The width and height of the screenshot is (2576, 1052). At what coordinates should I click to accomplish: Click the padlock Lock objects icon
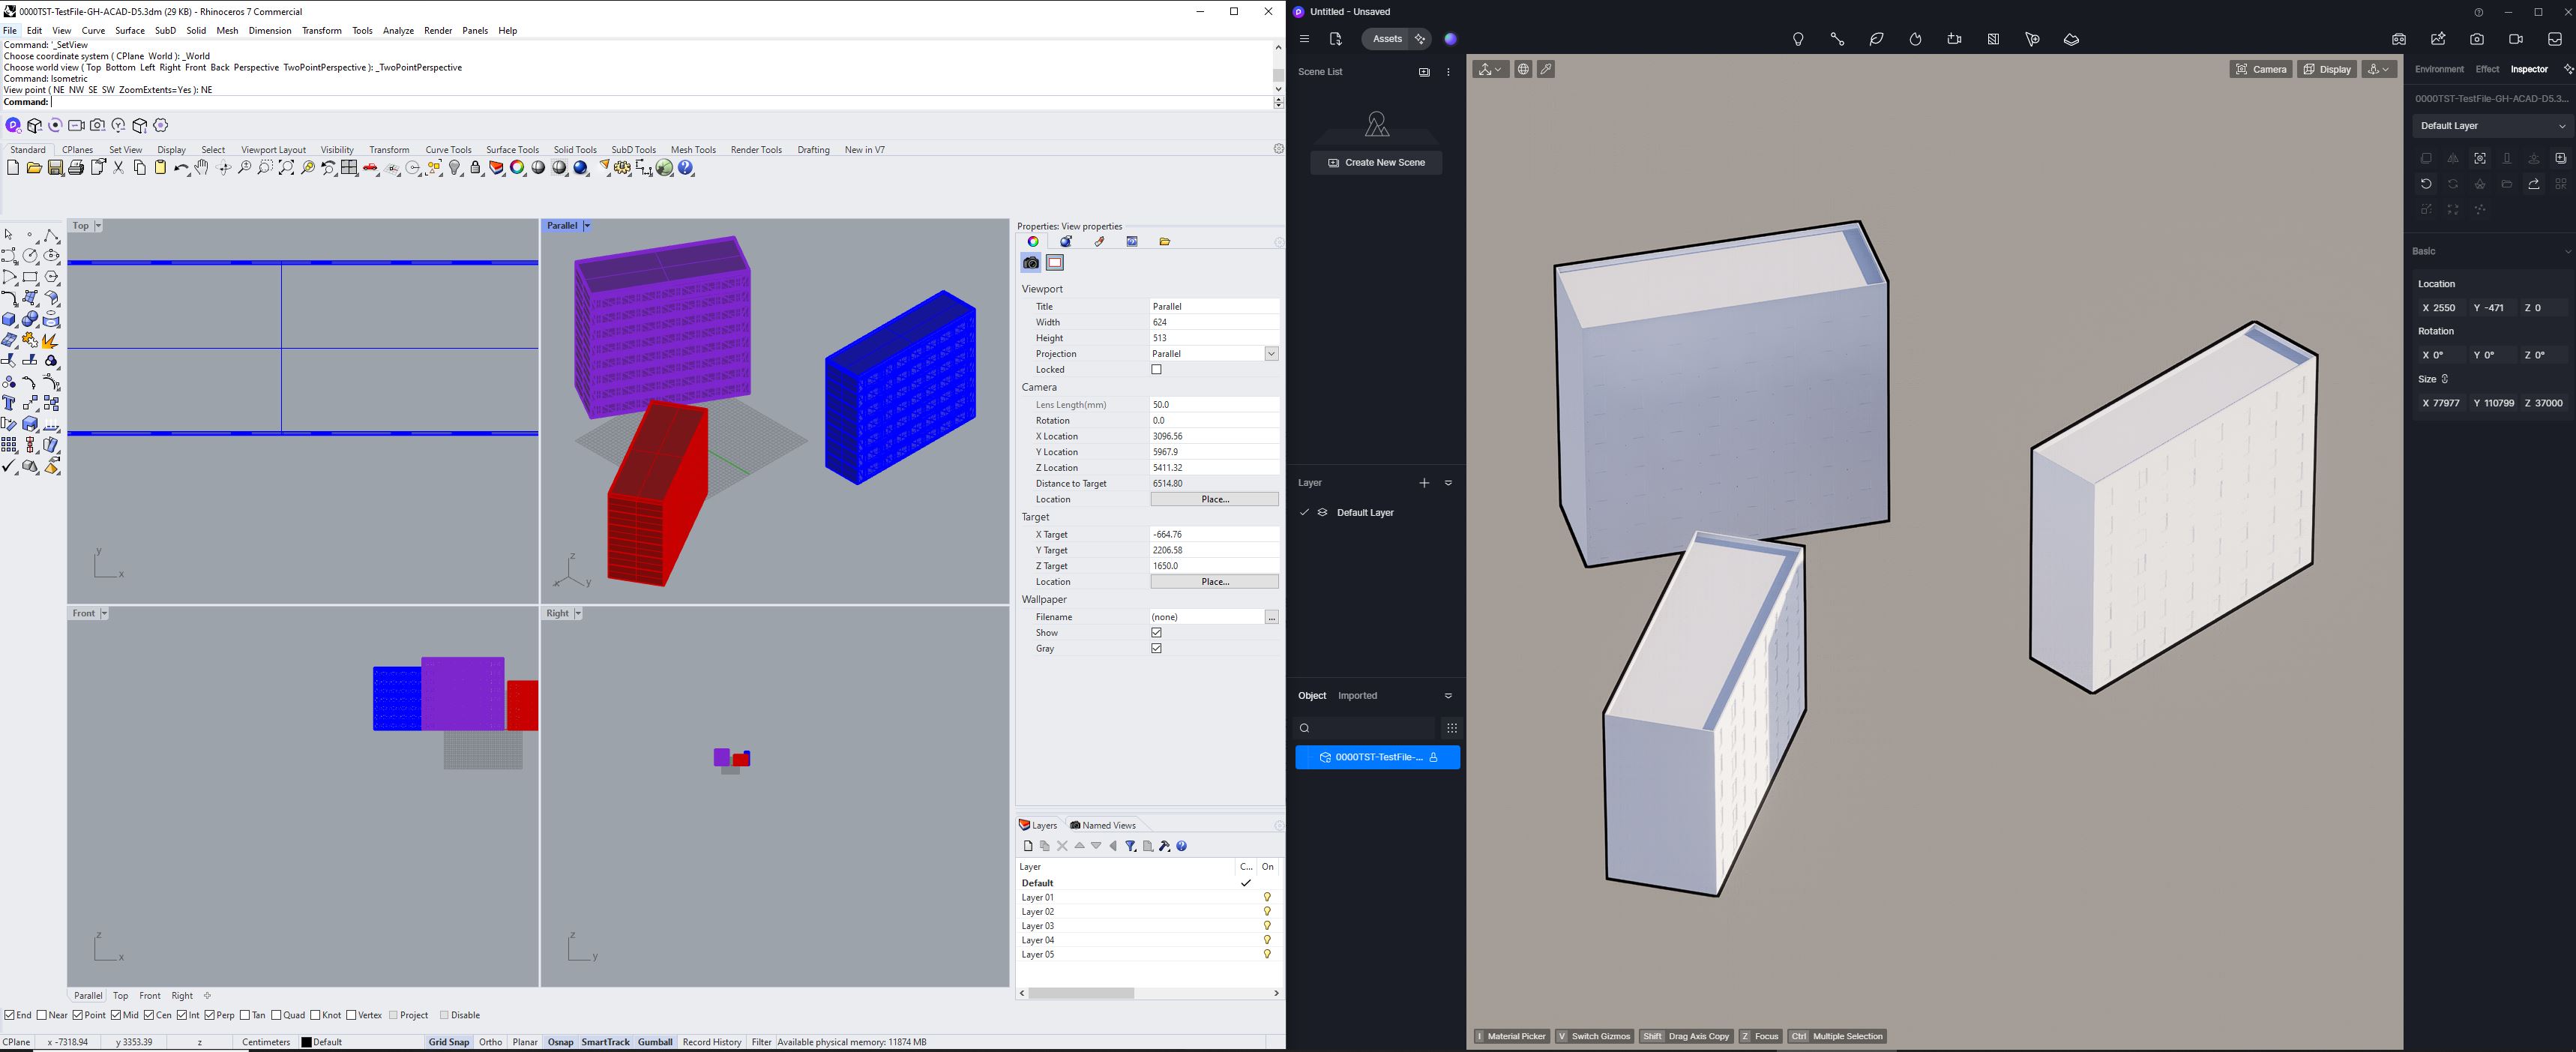click(x=476, y=168)
